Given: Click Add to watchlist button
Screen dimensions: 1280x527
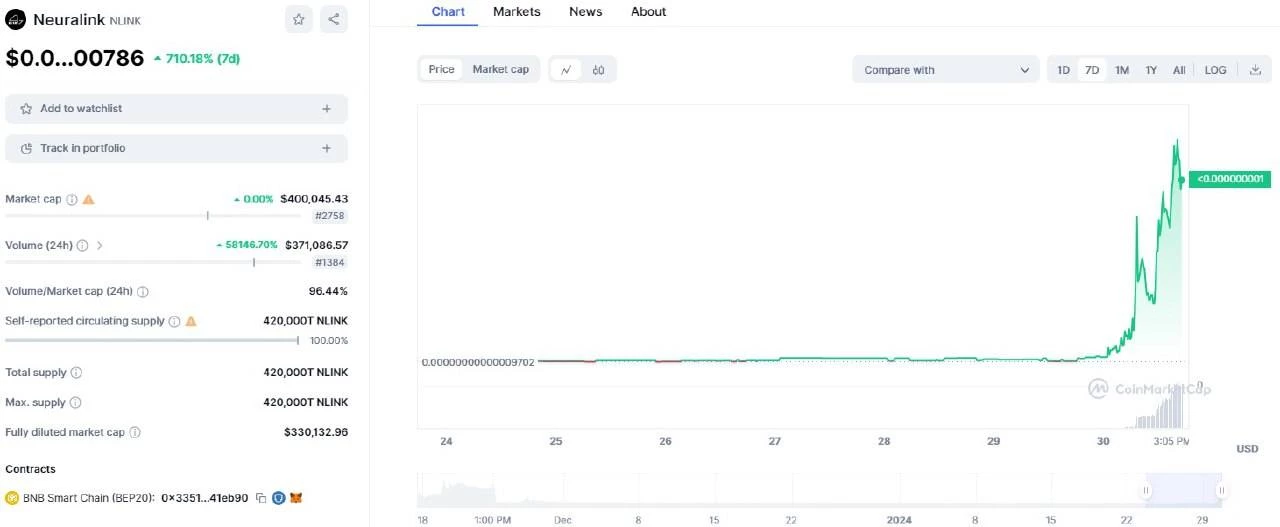Looking at the screenshot, I should 176,109.
